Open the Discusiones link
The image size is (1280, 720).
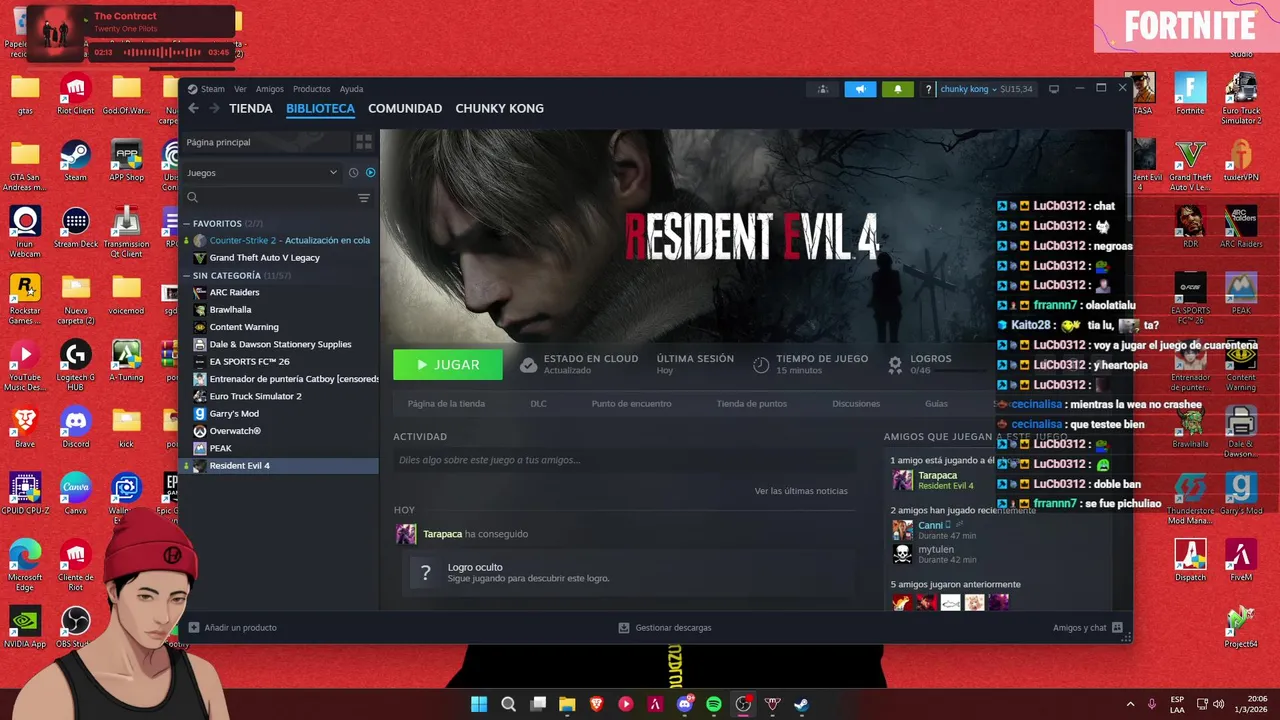coord(856,404)
